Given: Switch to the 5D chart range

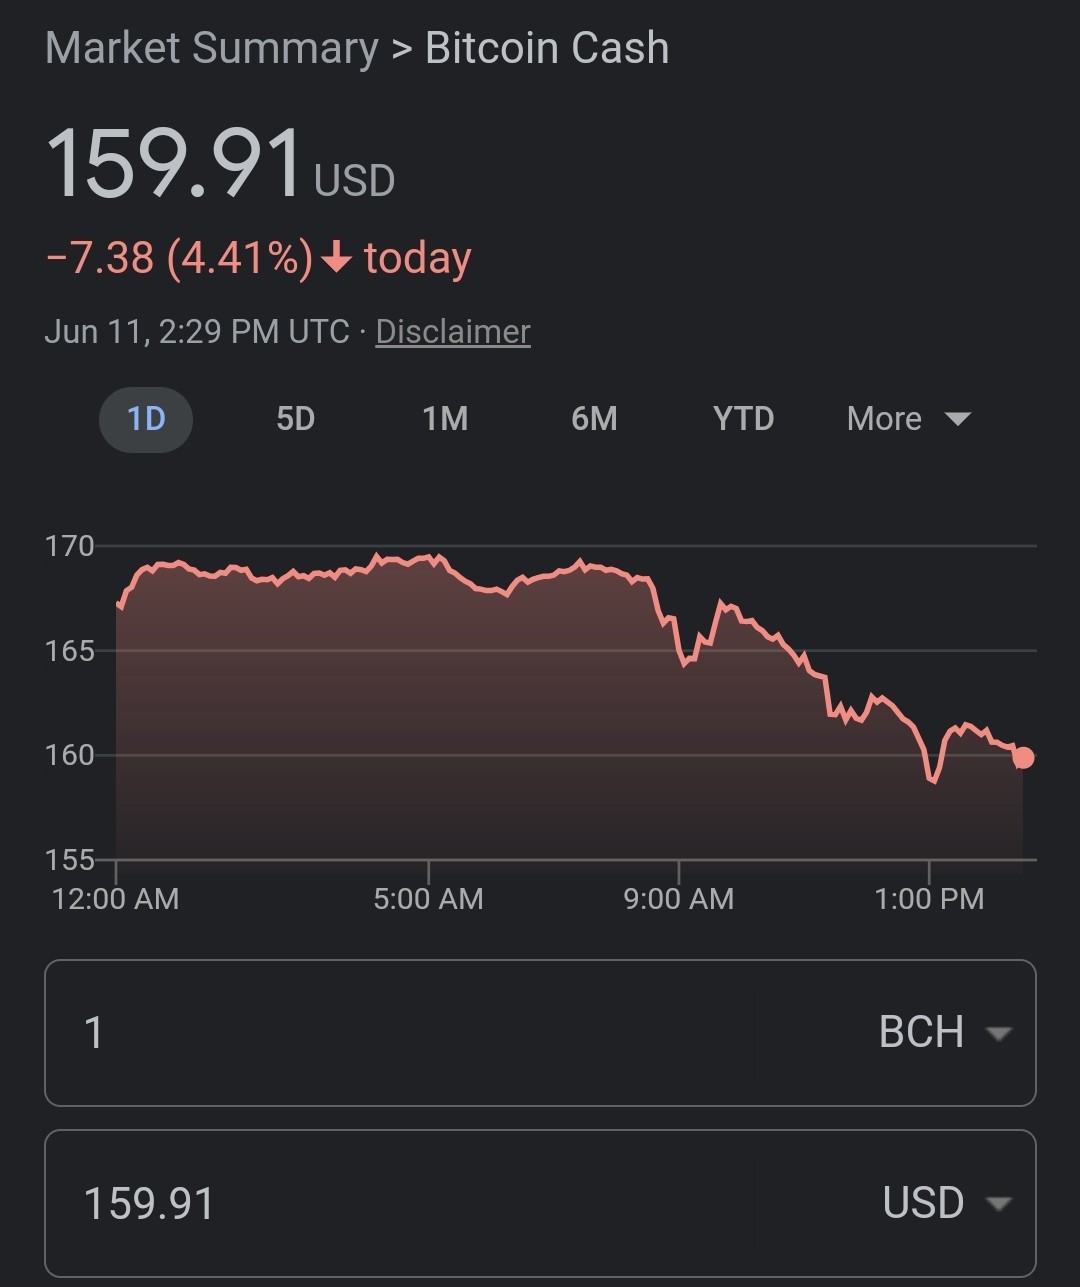Looking at the screenshot, I should pos(295,419).
